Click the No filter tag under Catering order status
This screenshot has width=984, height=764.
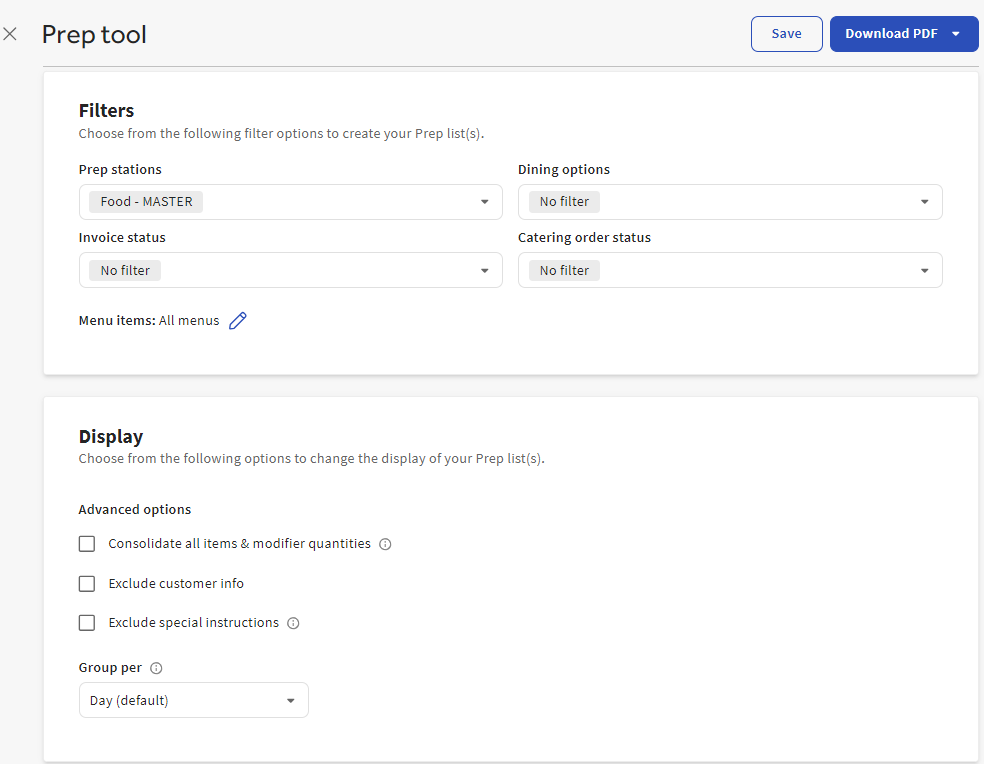[x=564, y=271]
